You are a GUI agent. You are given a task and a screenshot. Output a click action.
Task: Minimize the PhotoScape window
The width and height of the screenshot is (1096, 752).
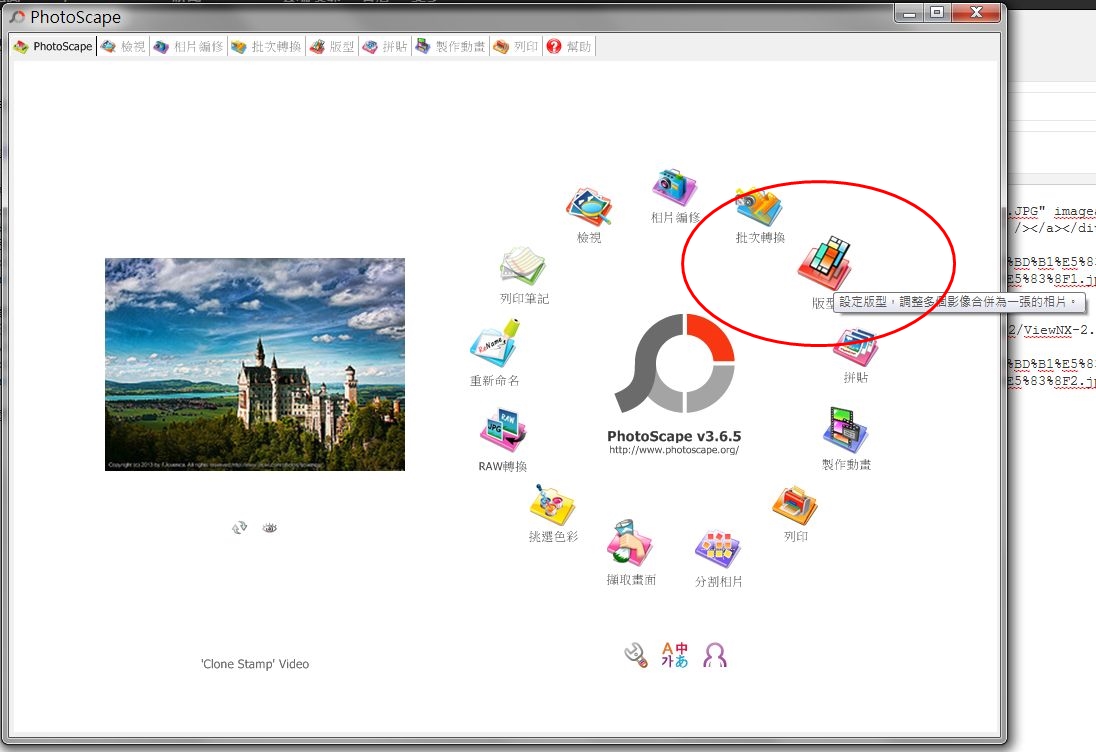(909, 13)
